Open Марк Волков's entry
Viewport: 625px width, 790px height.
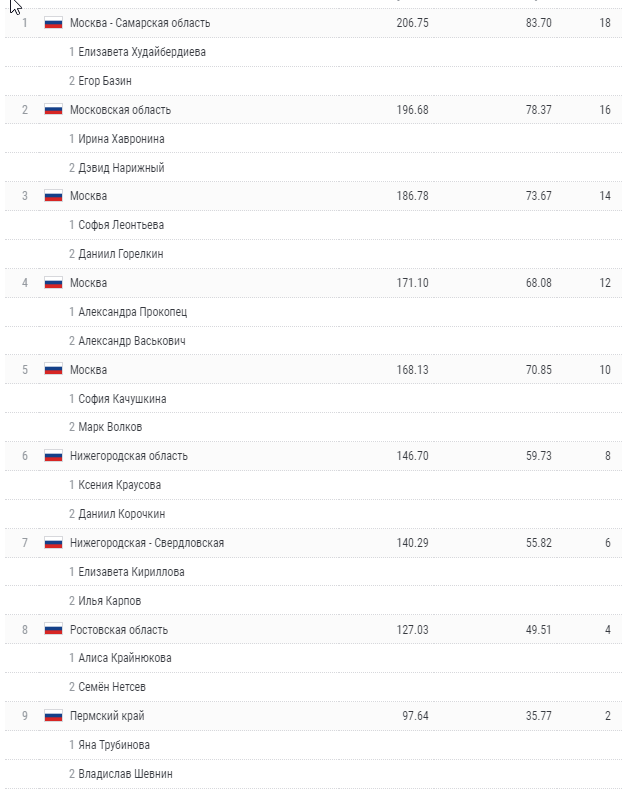pos(110,427)
